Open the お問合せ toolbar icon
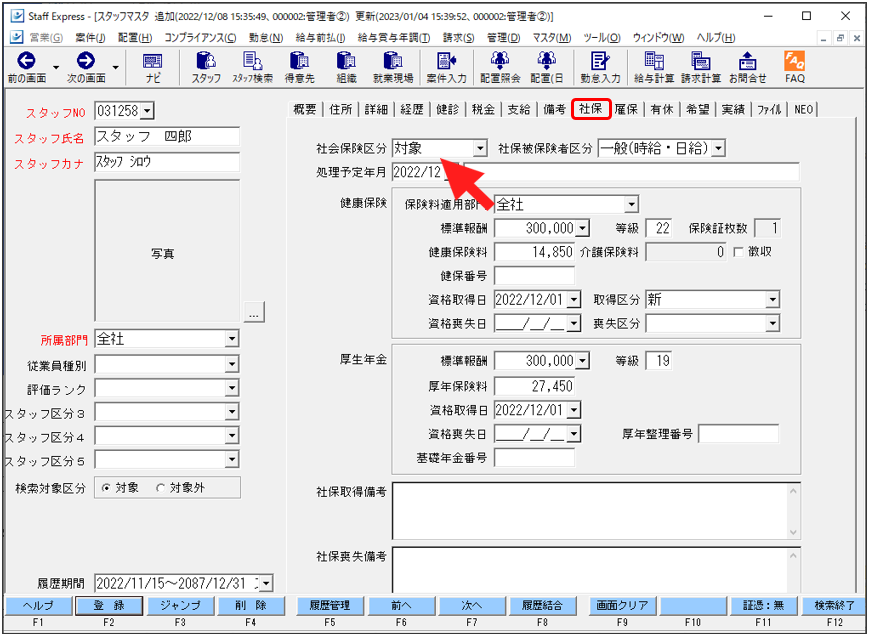Screen dimensions: 869x636 click(748, 67)
